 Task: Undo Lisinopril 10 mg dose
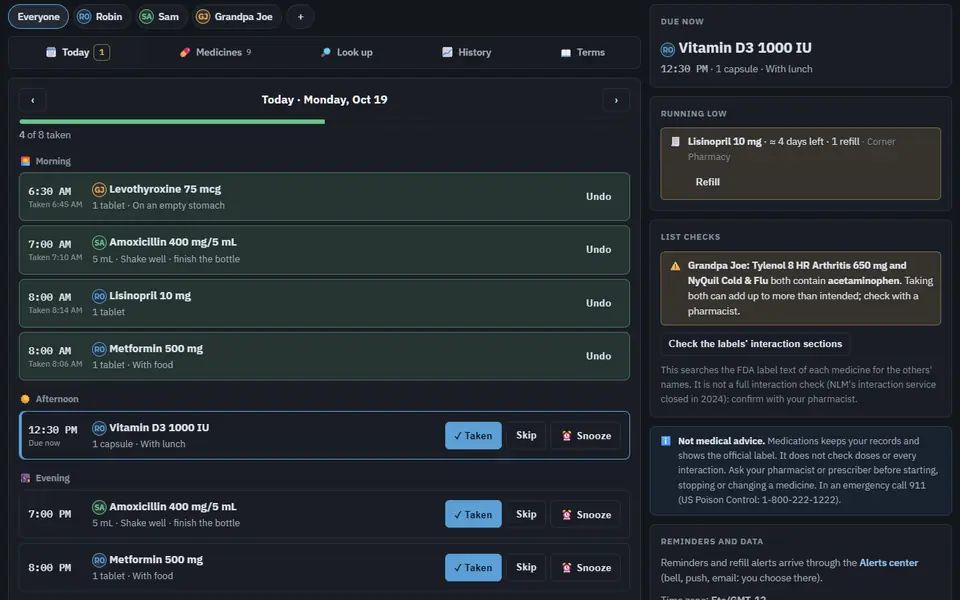pos(598,303)
